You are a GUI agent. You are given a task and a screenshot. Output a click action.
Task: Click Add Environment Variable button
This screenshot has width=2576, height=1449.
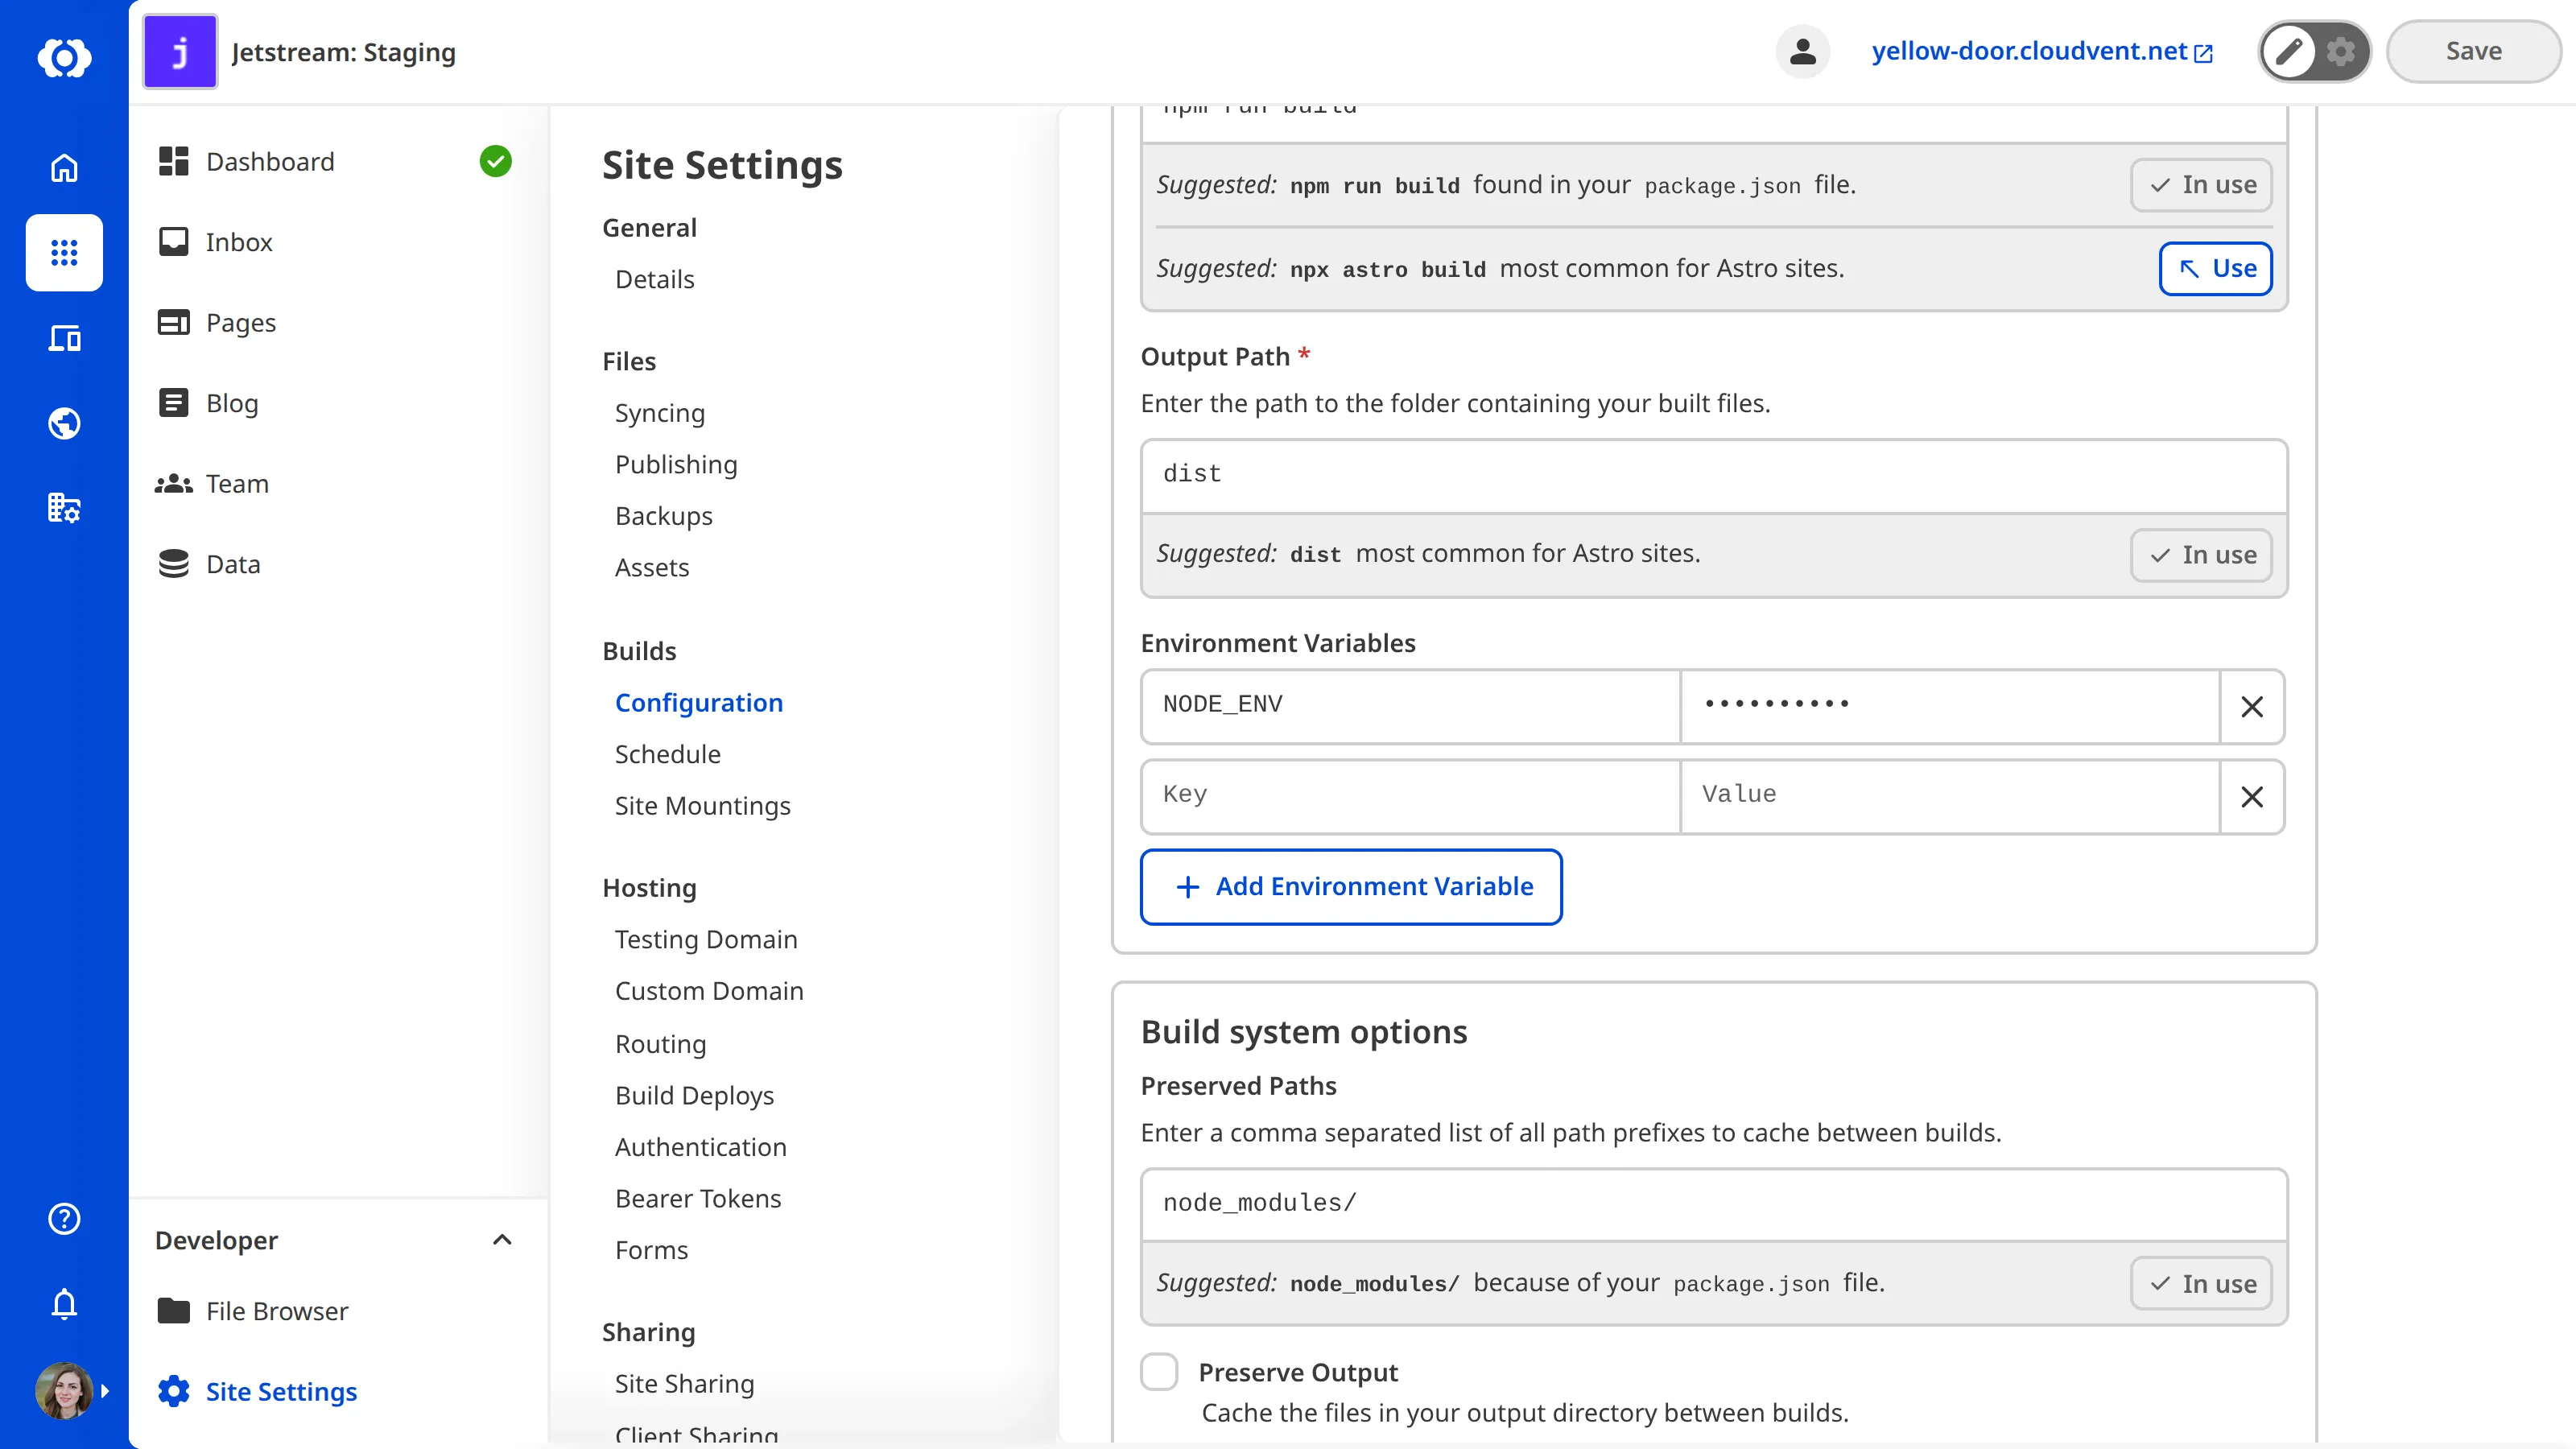1351,887
